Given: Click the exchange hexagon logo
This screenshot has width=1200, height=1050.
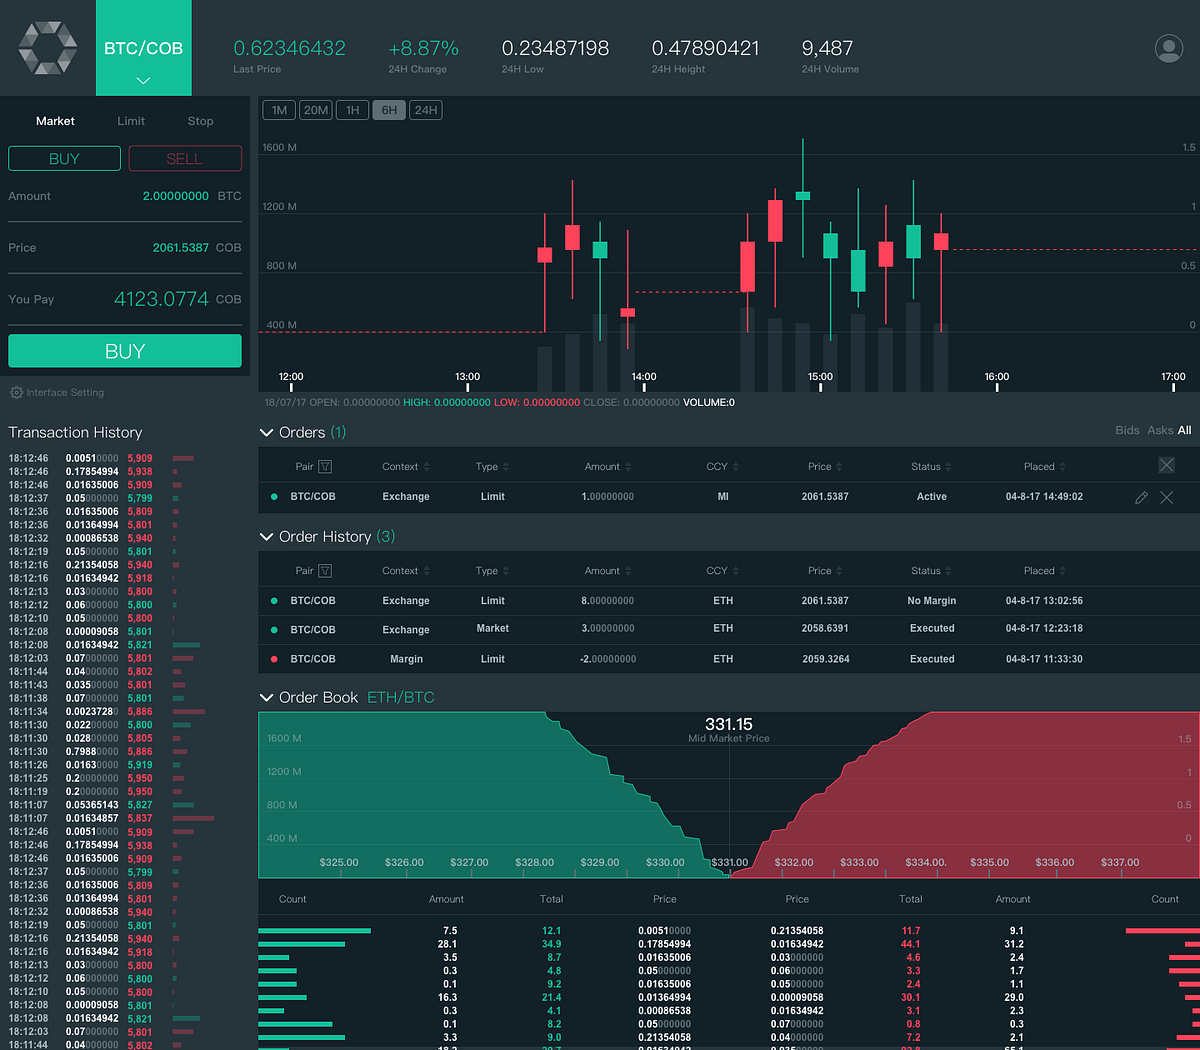Looking at the screenshot, I should 48,48.
